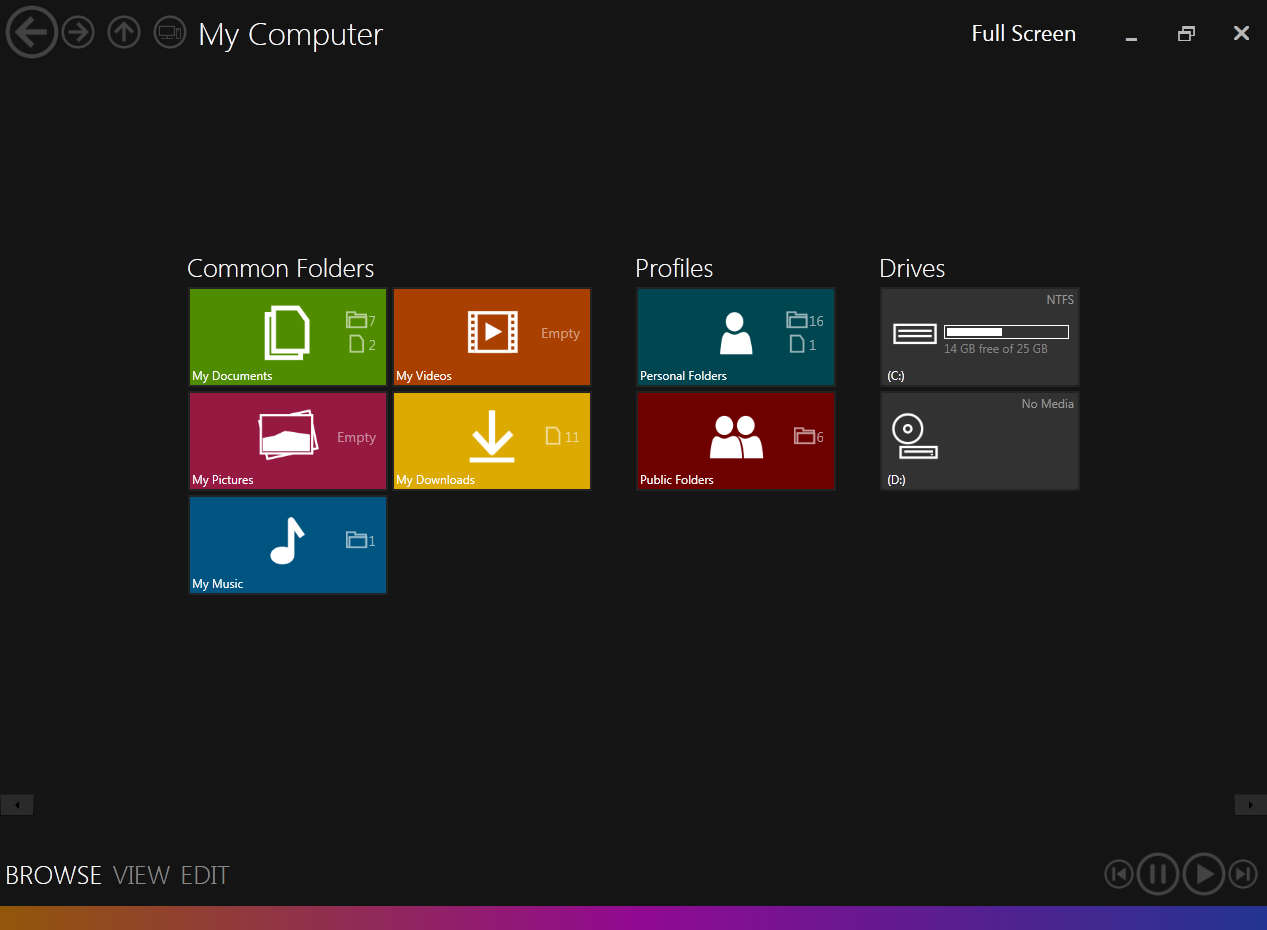Pause the slideshow playback
1267x930 pixels.
1158,874
